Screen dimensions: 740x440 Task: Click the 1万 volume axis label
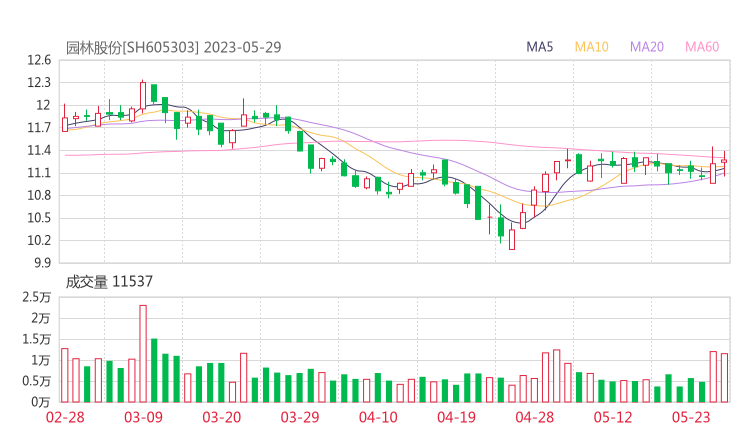click(41, 361)
